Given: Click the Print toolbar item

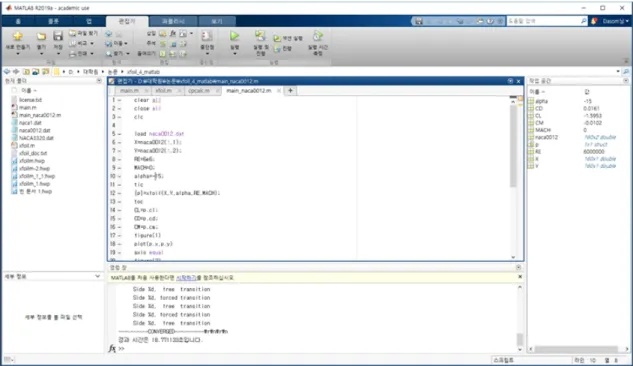Looking at the screenshot, I should click(x=81, y=53).
